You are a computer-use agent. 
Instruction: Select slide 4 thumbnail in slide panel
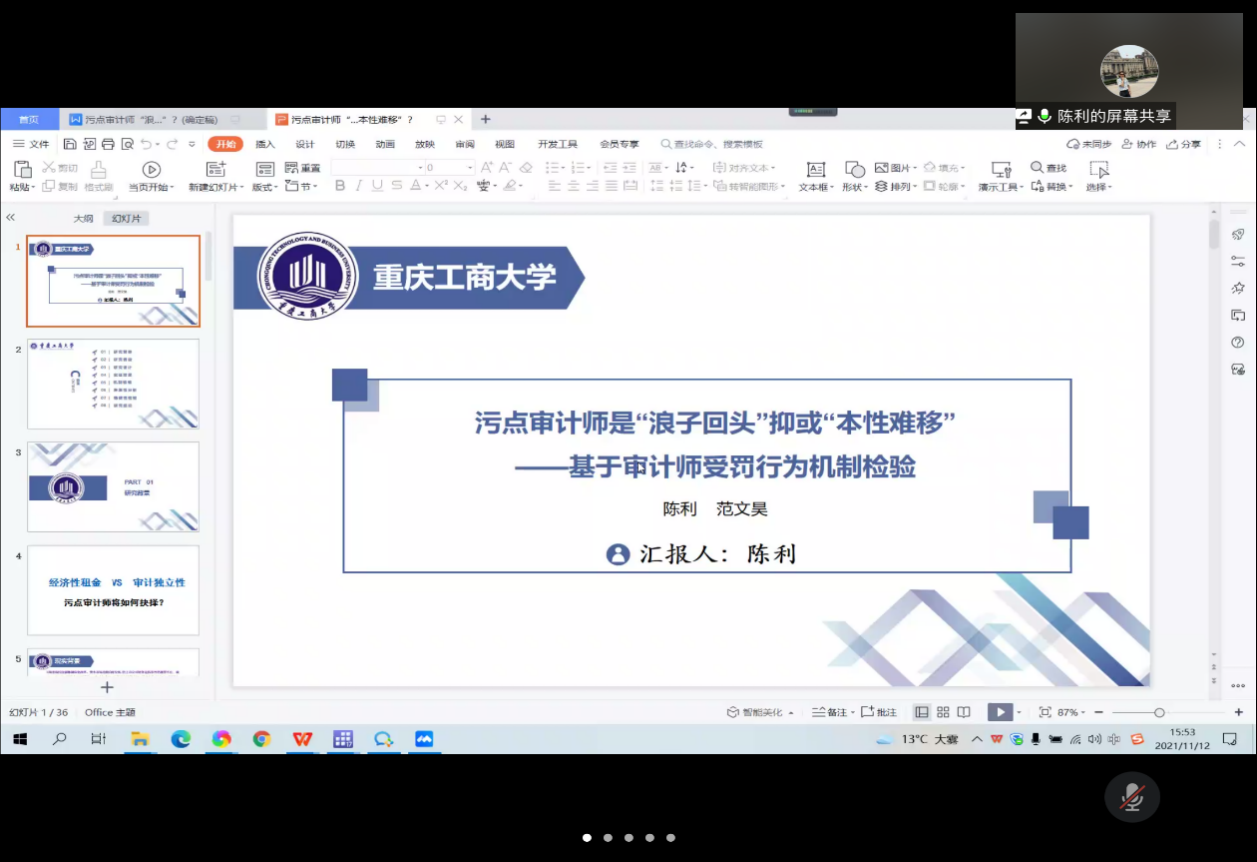113,590
